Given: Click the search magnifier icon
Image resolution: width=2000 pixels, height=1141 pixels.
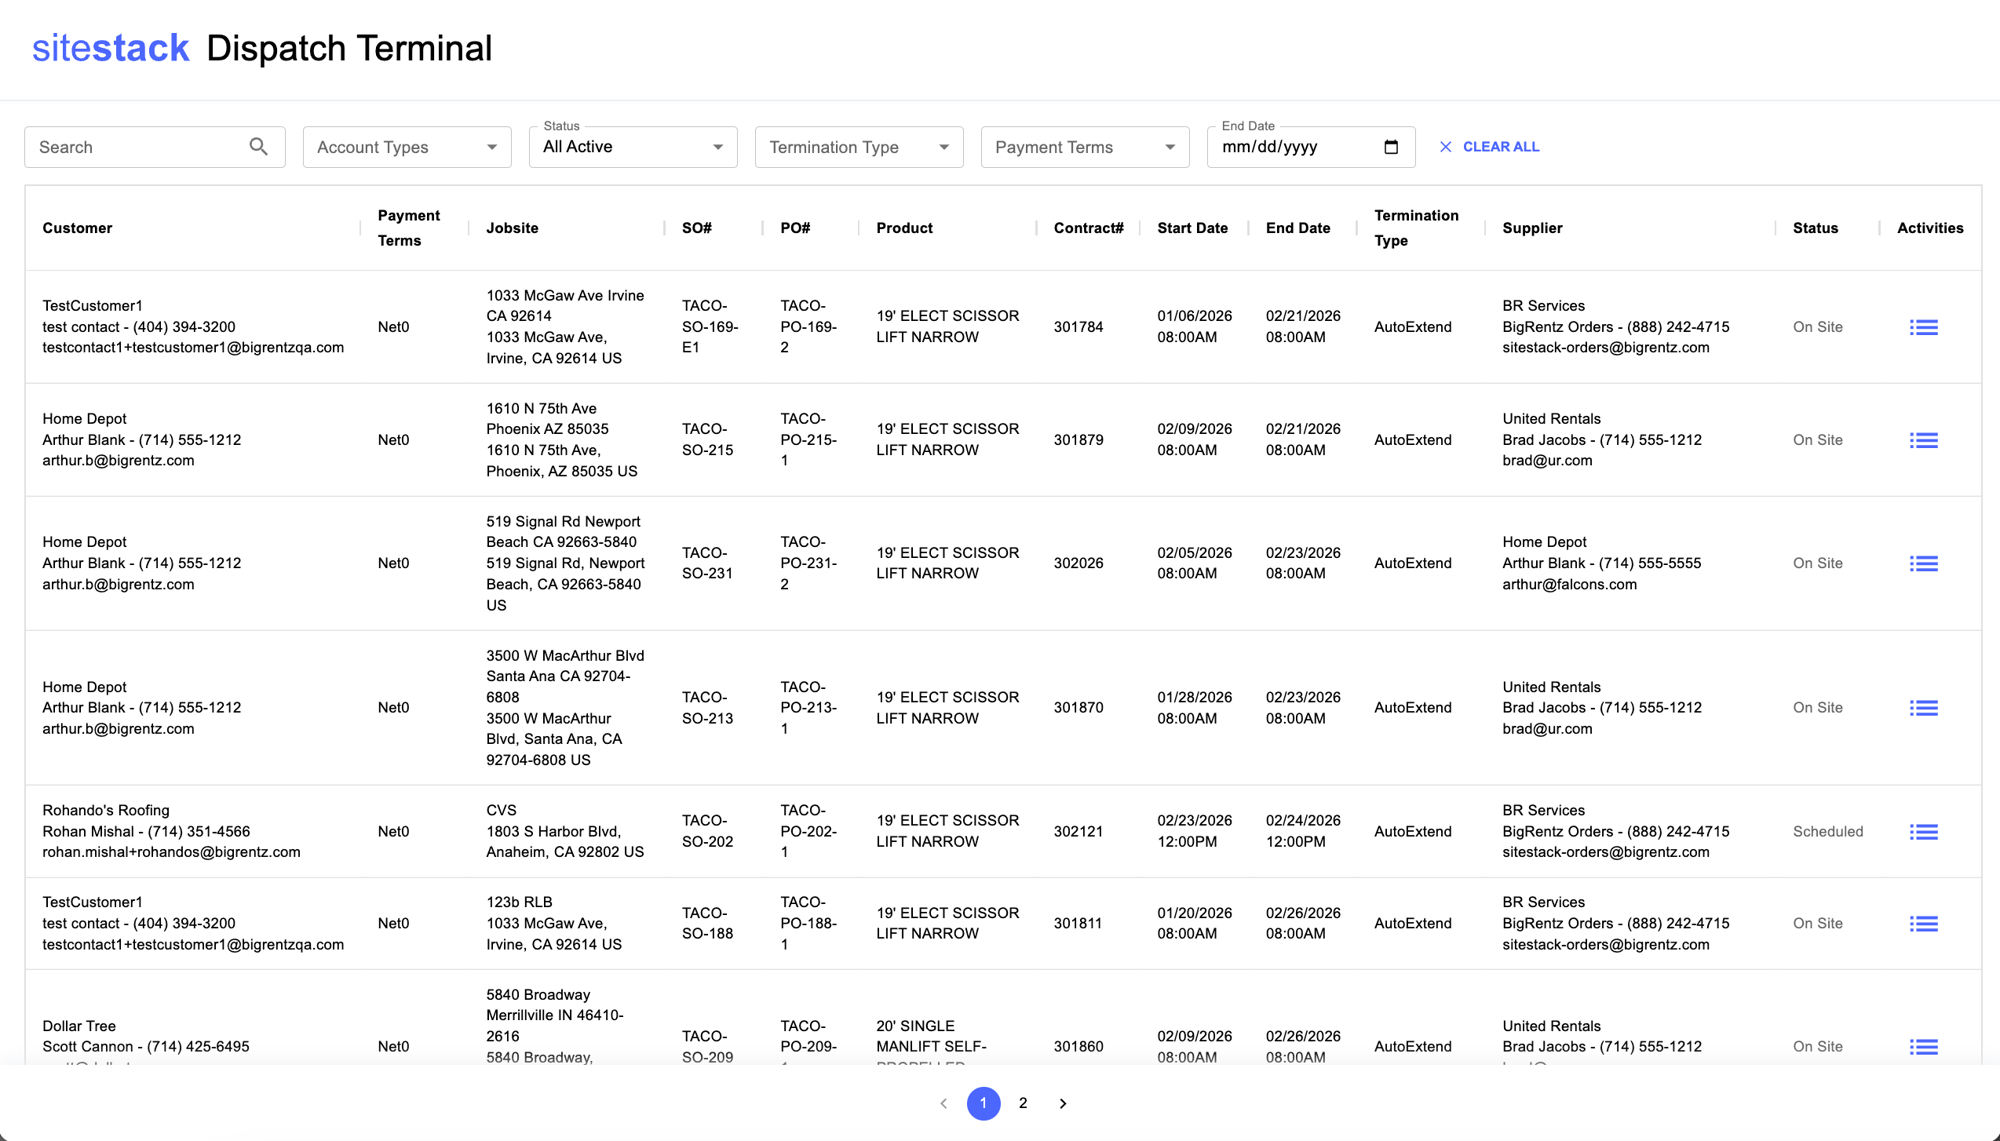Looking at the screenshot, I should (258, 146).
